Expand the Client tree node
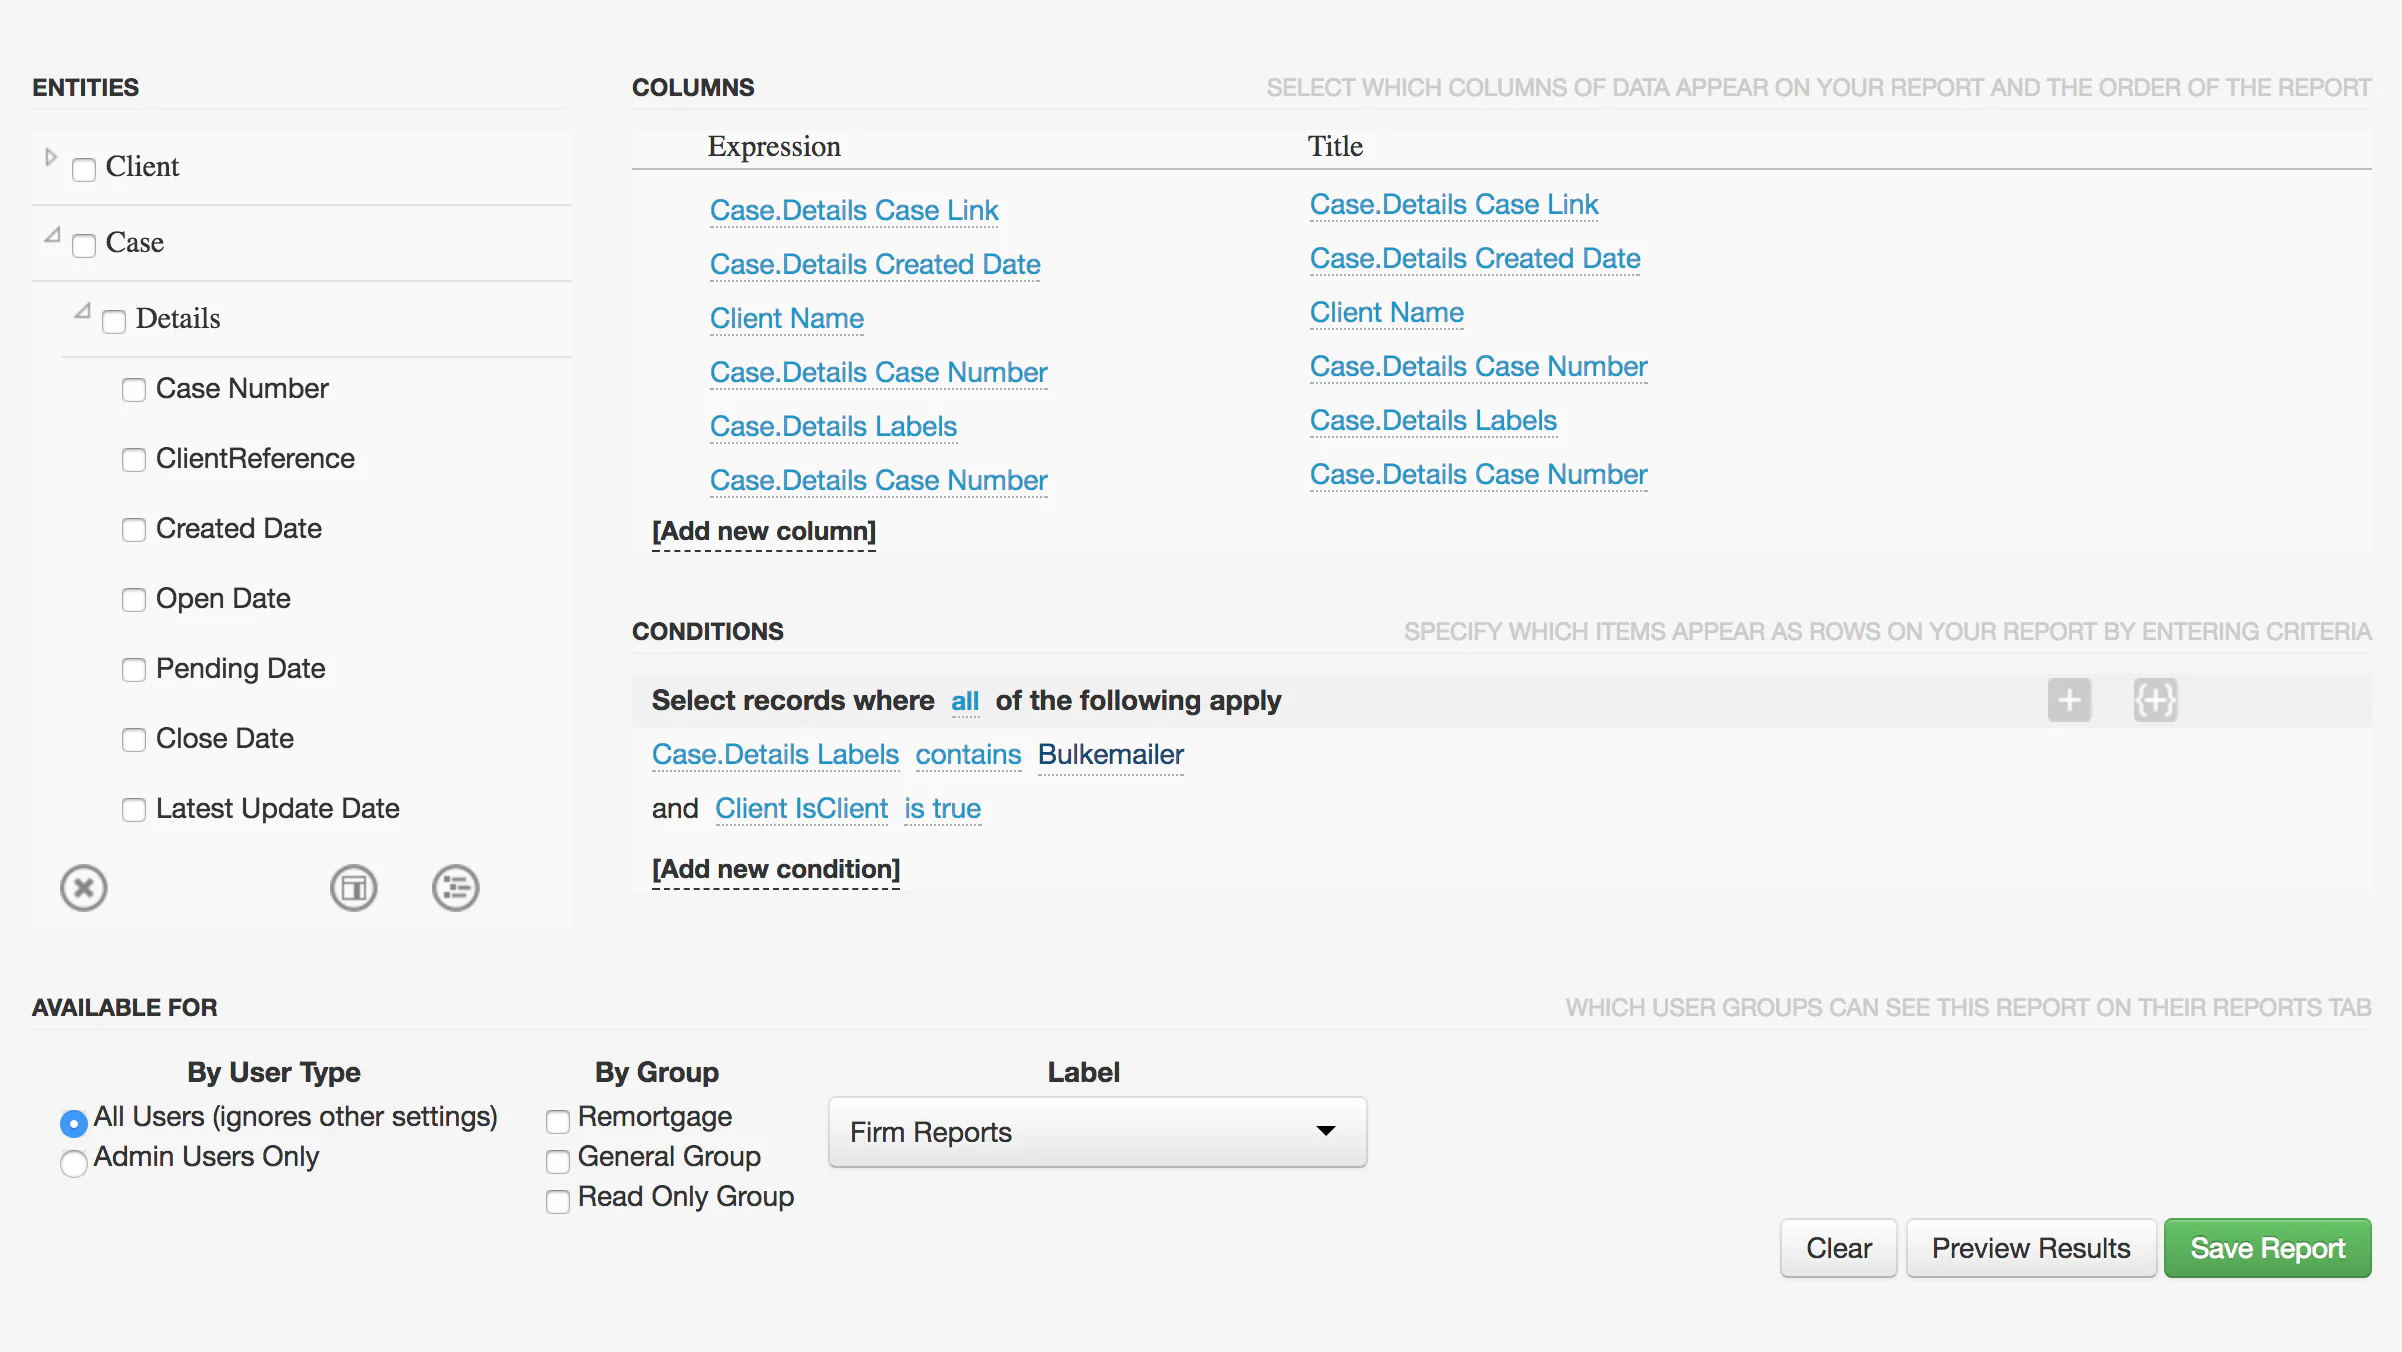The height and width of the screenshot is (1352, 2402). pos(49,157)
